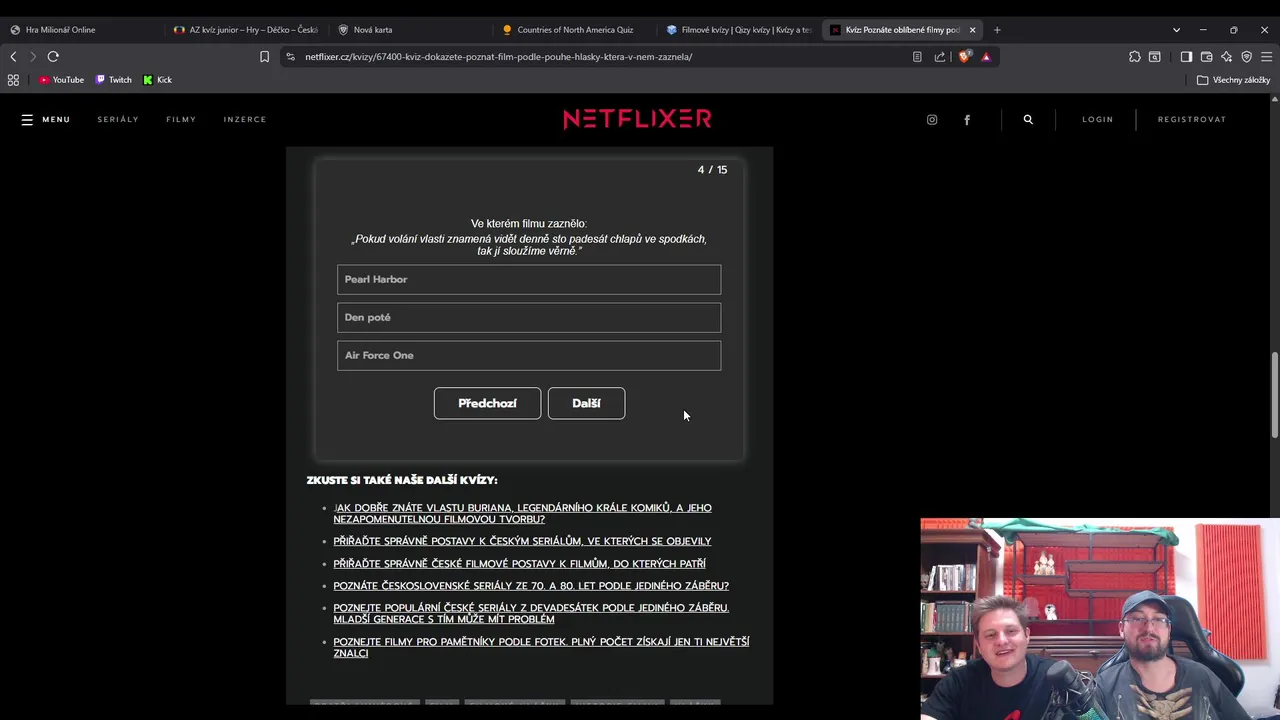Click the Předchozí button
Screen dimensions: 1280x720
(x=487, y=403)
